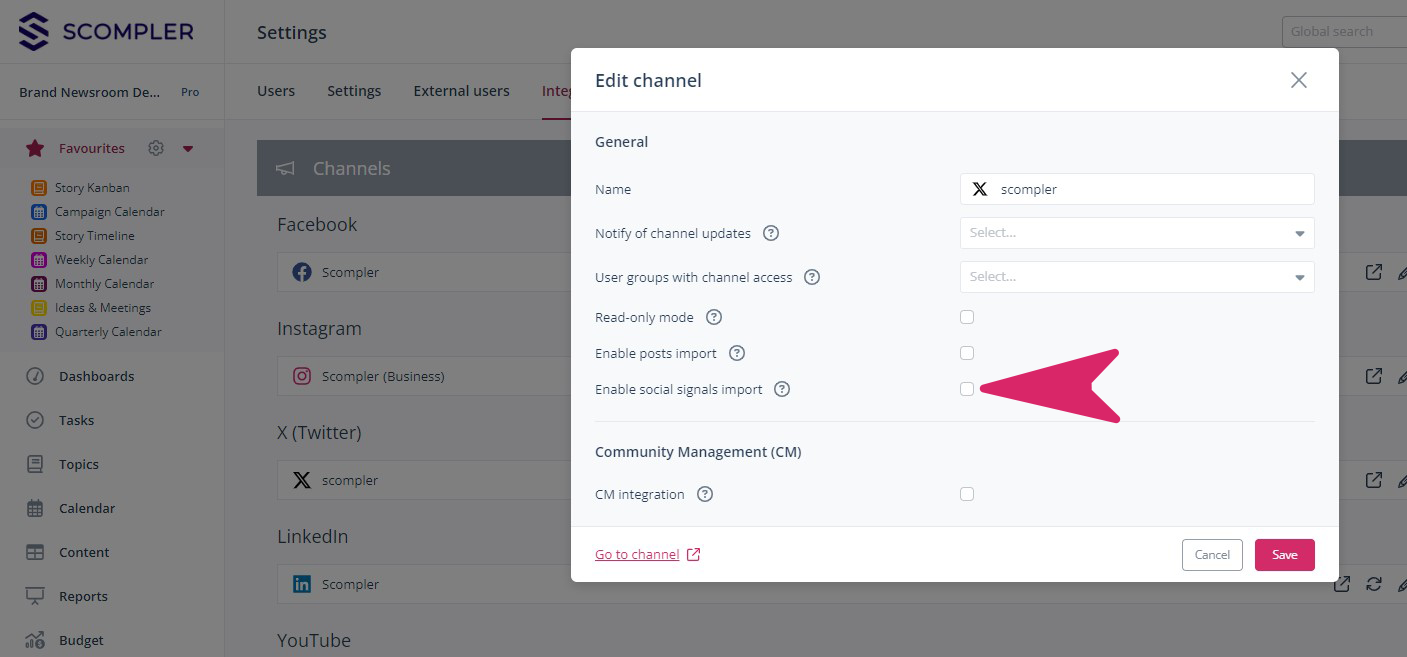Click help icon beside CM integration
This screenshot has height=657, width=1407.
pos(705,494)
